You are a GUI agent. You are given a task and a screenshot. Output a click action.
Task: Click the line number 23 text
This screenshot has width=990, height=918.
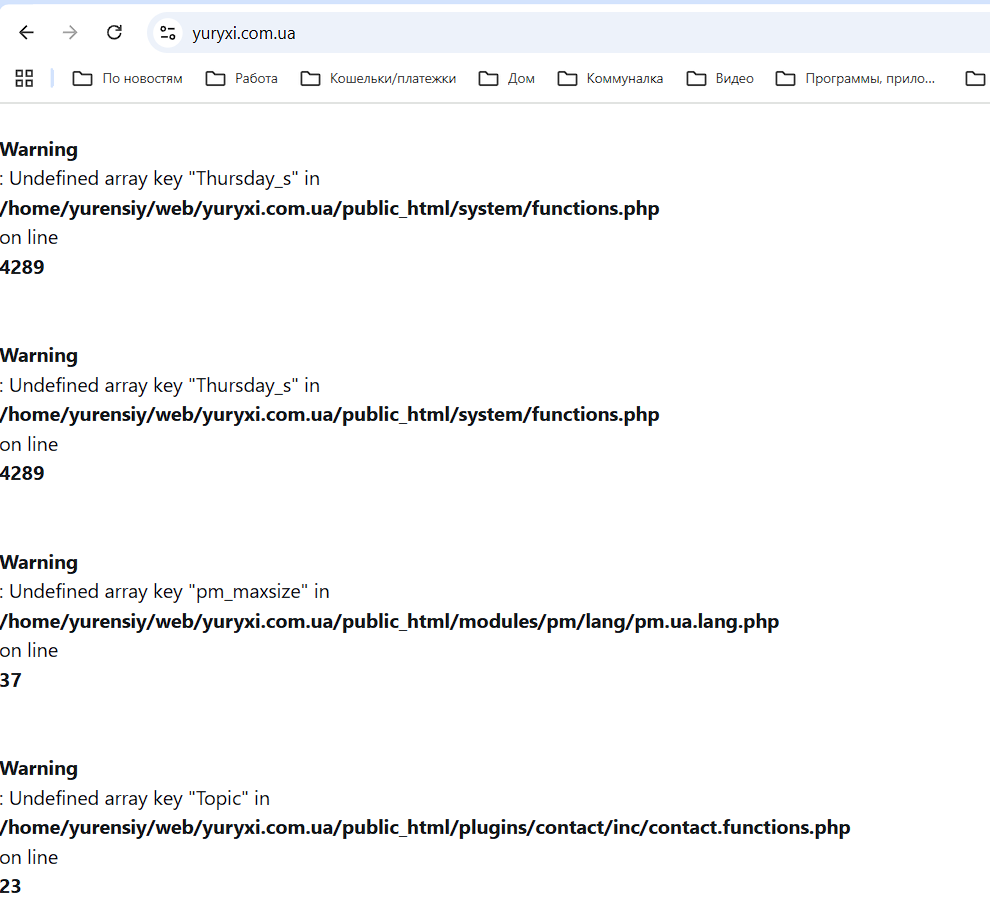click(x=11, y=886)
